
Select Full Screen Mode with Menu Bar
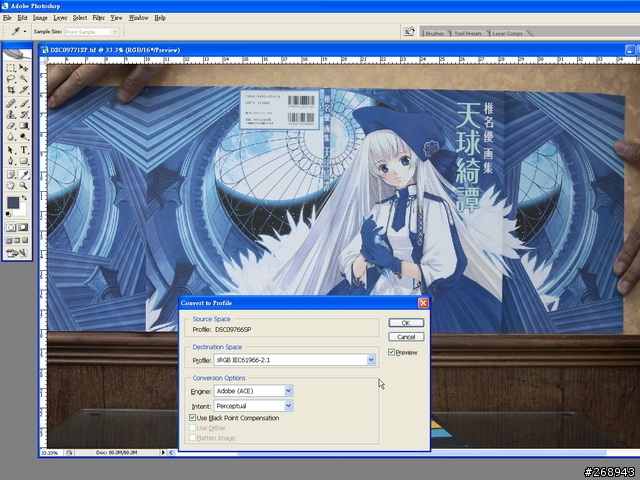(x=17, y=240)
